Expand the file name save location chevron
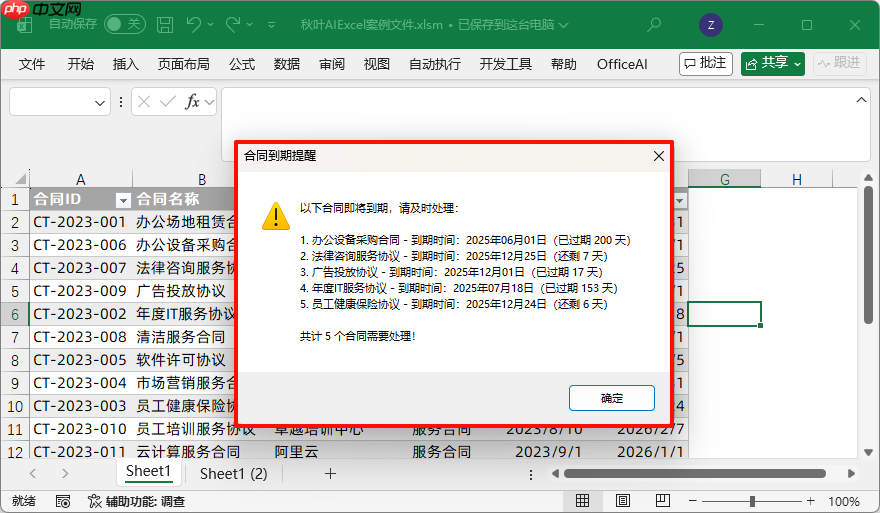 click(564, 25)
